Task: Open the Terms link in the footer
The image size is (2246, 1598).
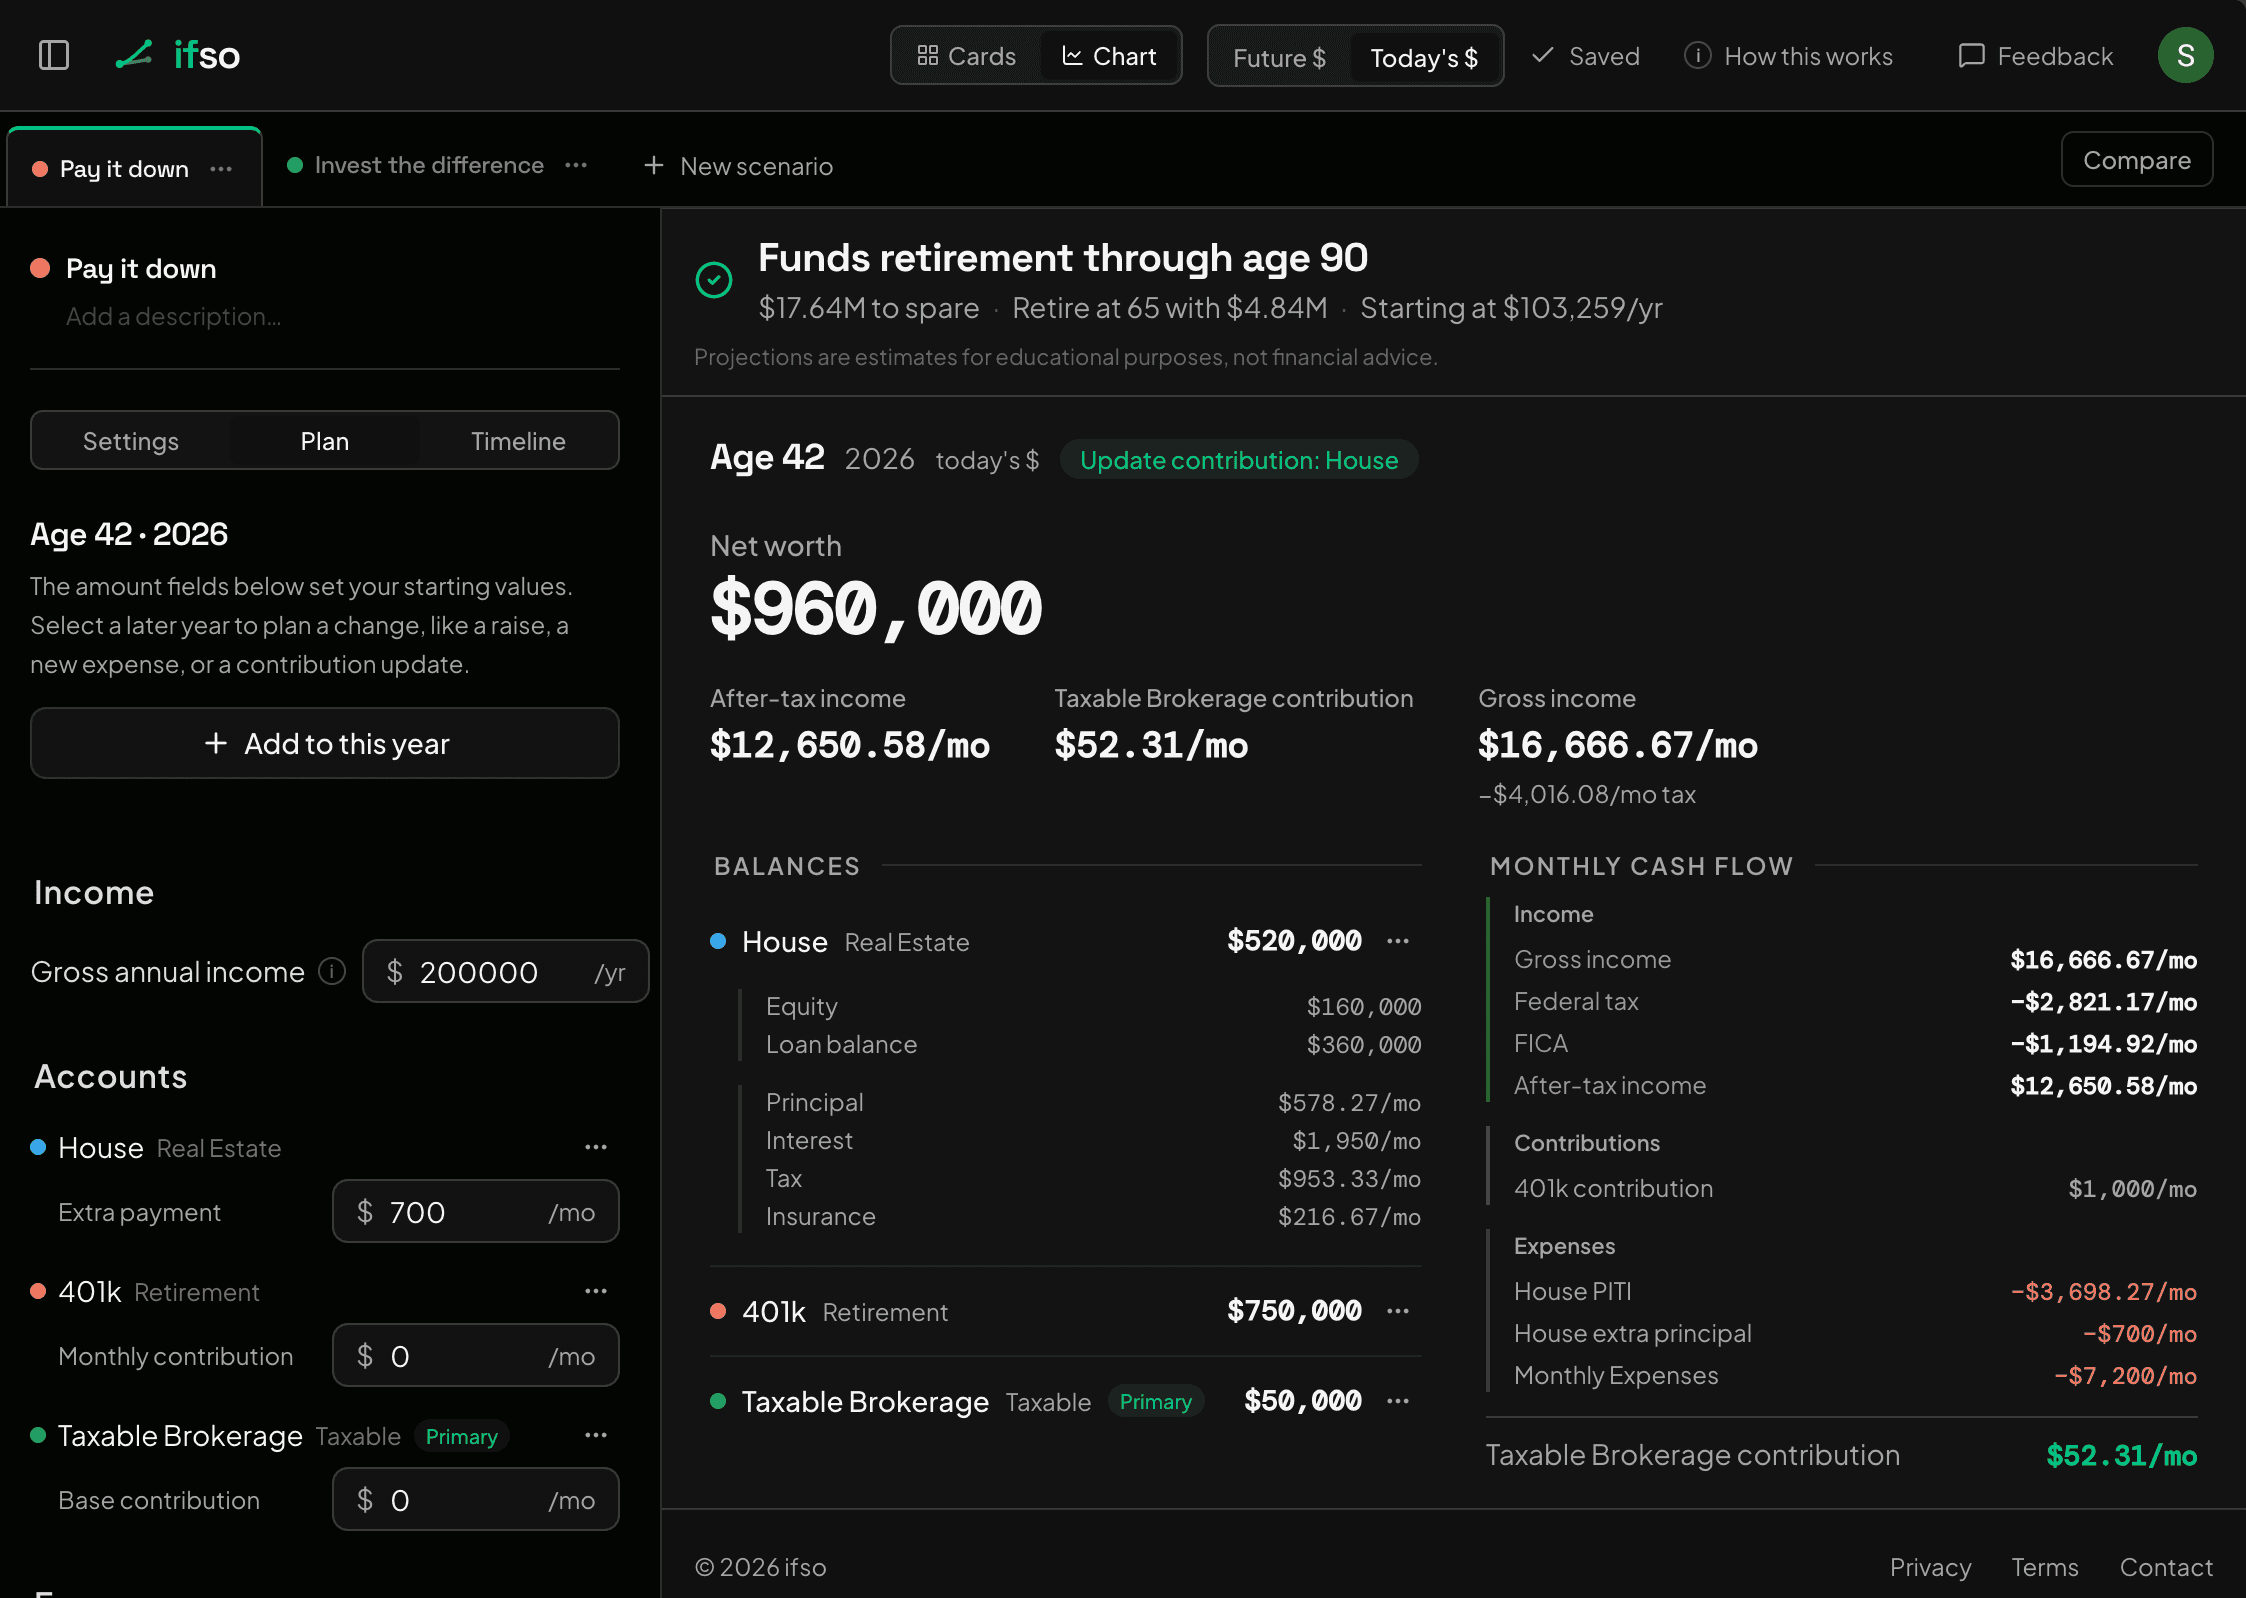Action: (2045, 1567)
